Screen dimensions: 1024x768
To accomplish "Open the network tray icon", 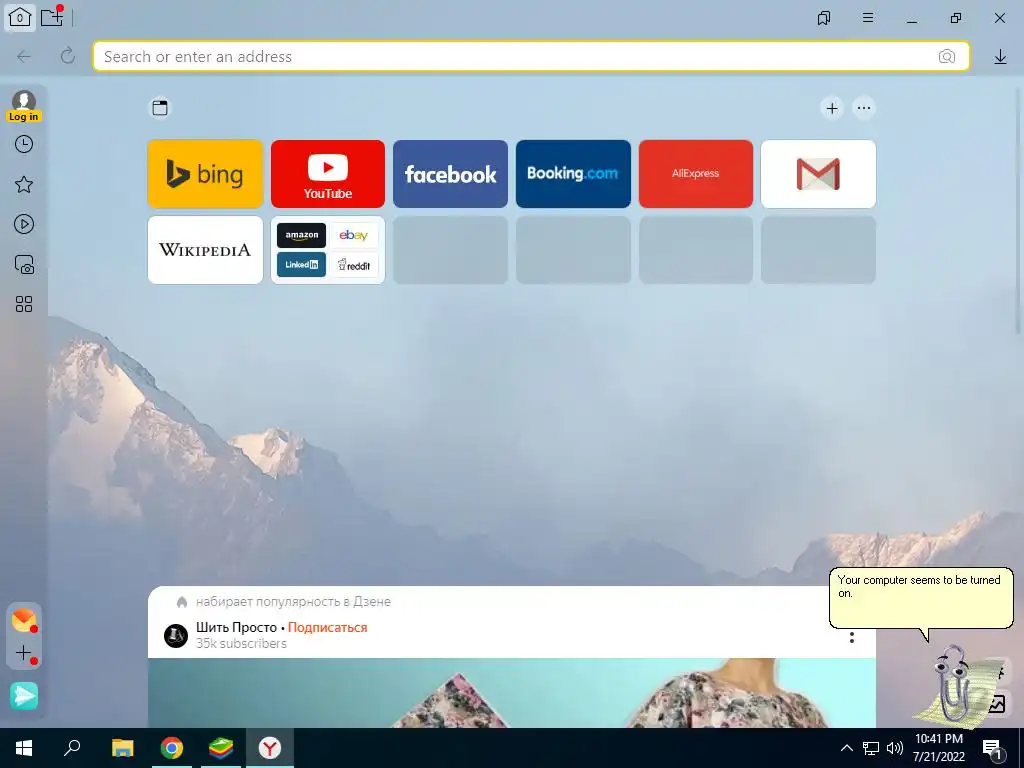I will click(x=871, y=748).
